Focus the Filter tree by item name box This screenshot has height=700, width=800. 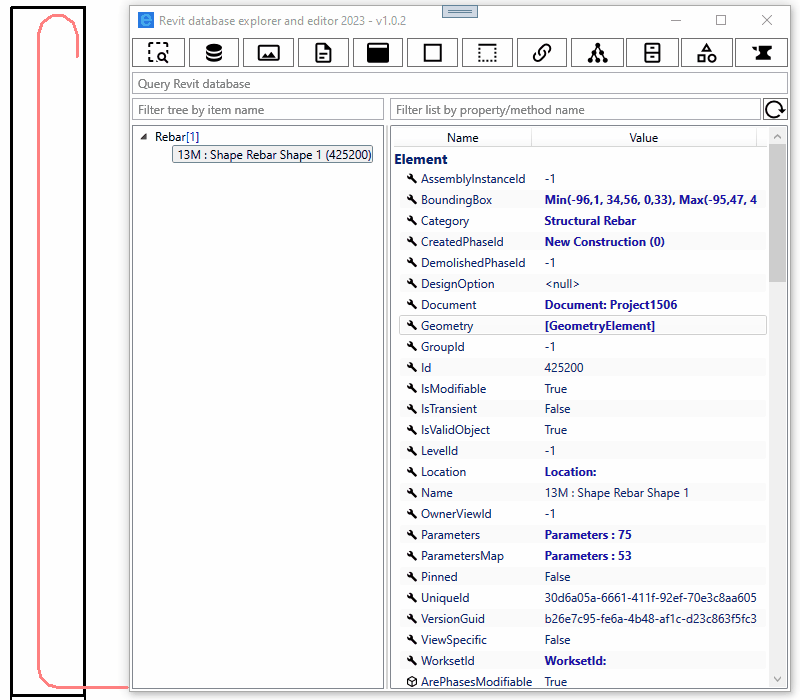tap(258, 110)
